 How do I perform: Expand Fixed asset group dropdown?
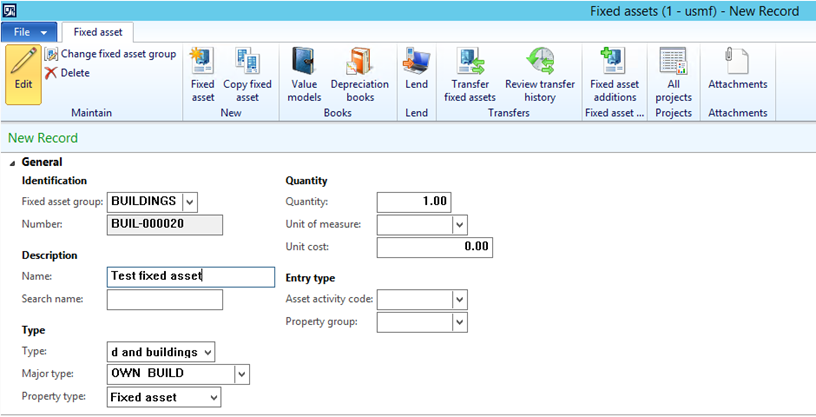[190, 202]
